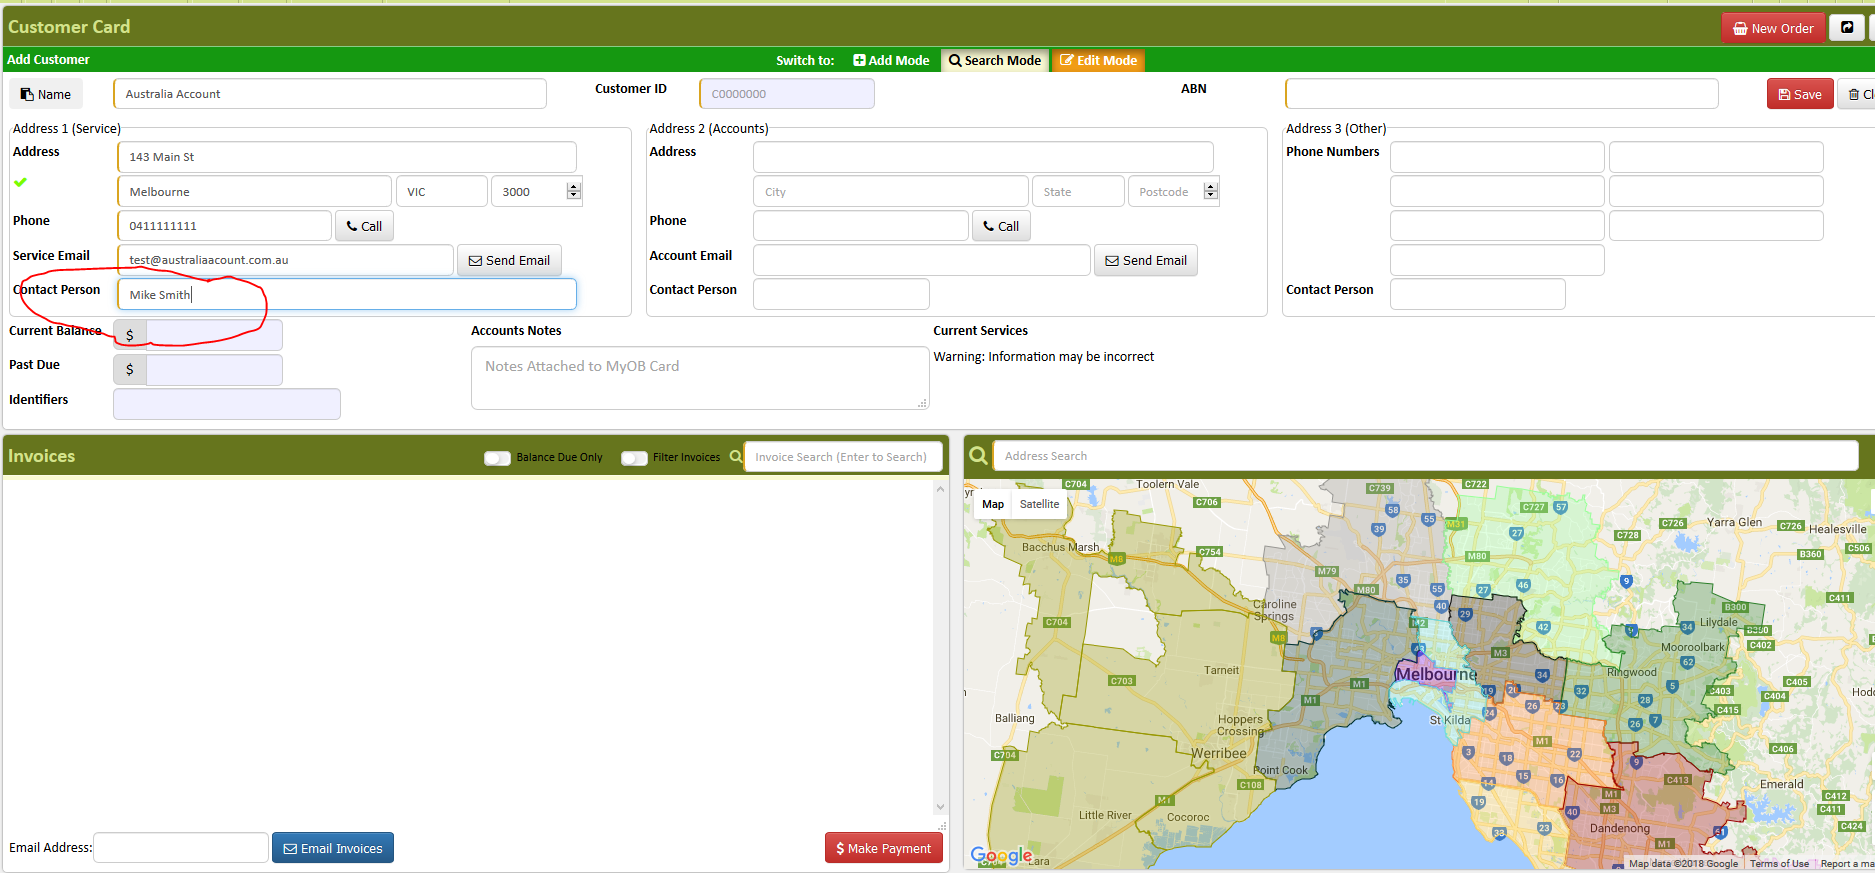Increase the service address postcode with the stepper
The height and width of the screenshot is (873, 1875).
pyautogui.click(x=573, y=186)
